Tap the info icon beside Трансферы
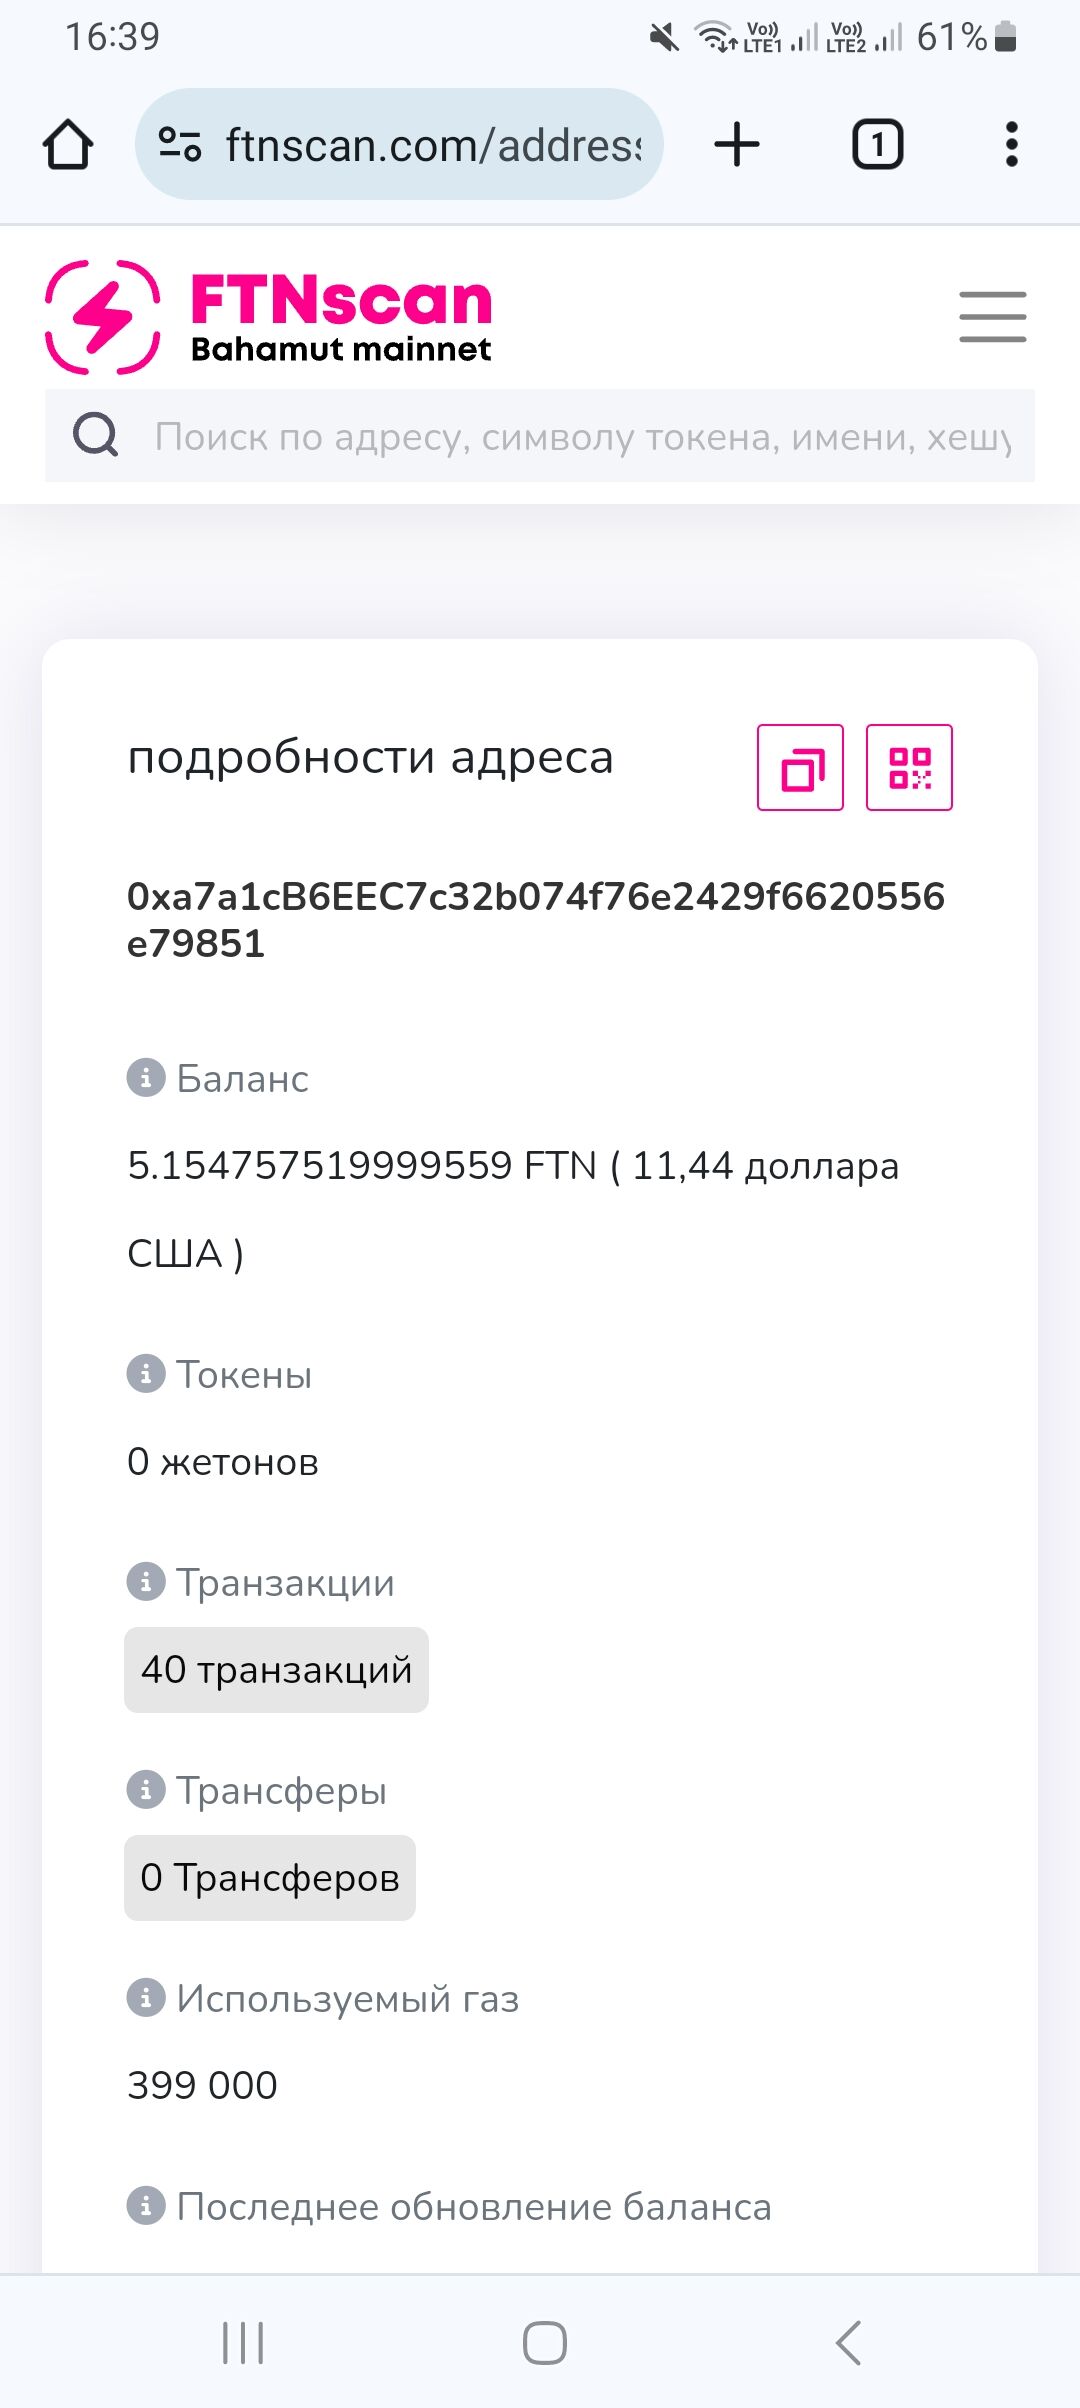Screen dimensions: 1080x2408 click(146, 1790)
